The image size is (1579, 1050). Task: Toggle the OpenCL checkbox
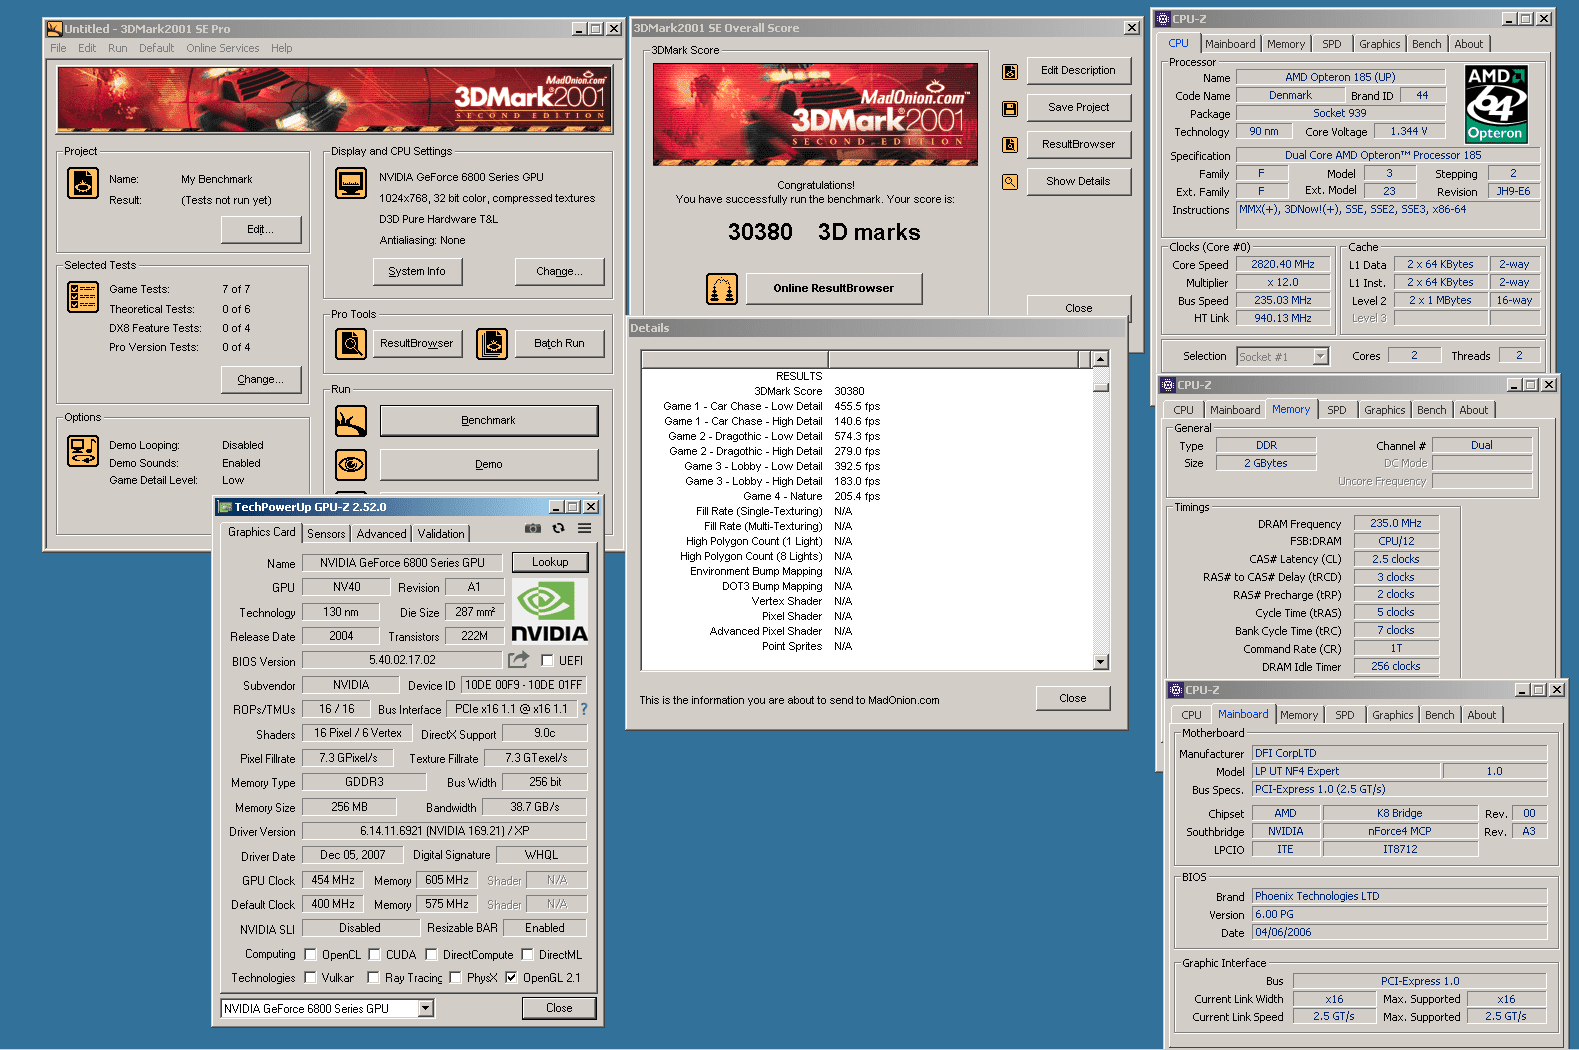click(x=310, y=955)
